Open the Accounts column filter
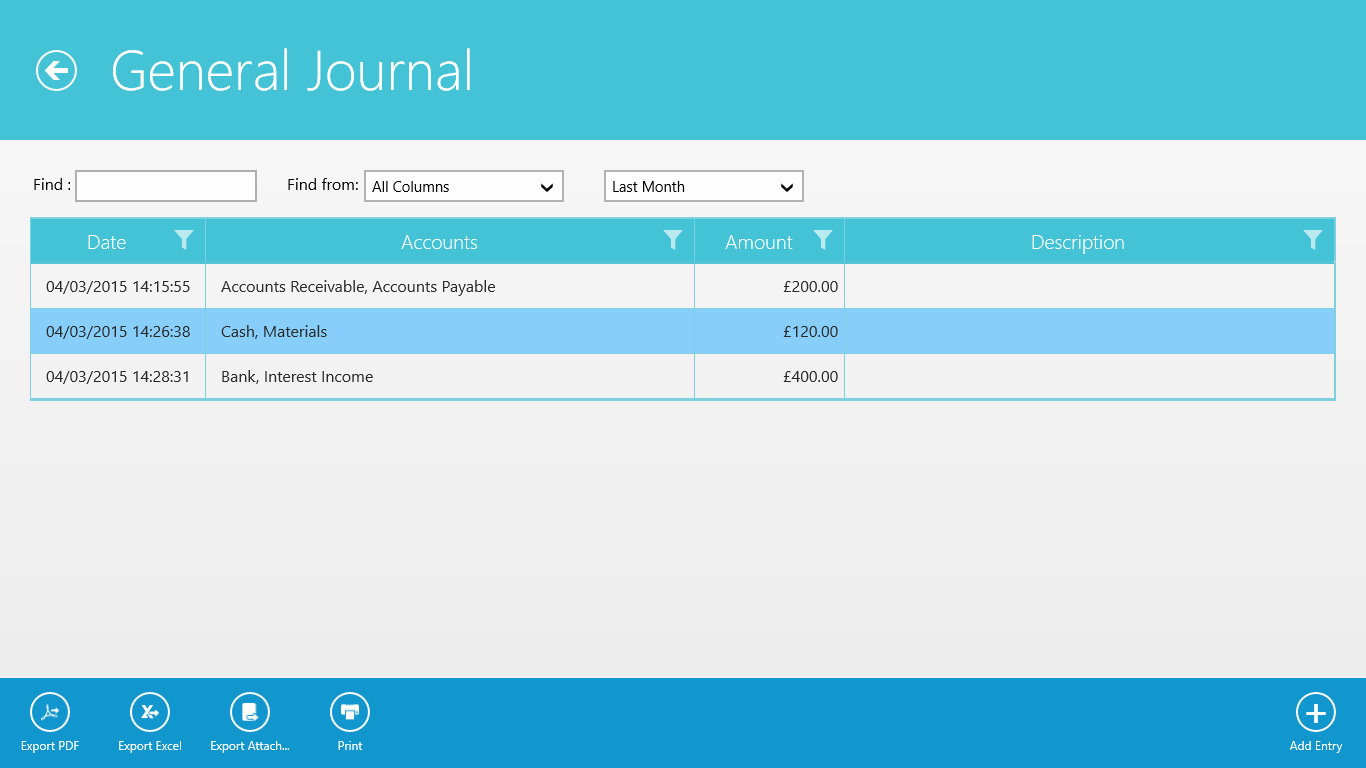This screenshot has width=1366, height=768. click(673, 240)
